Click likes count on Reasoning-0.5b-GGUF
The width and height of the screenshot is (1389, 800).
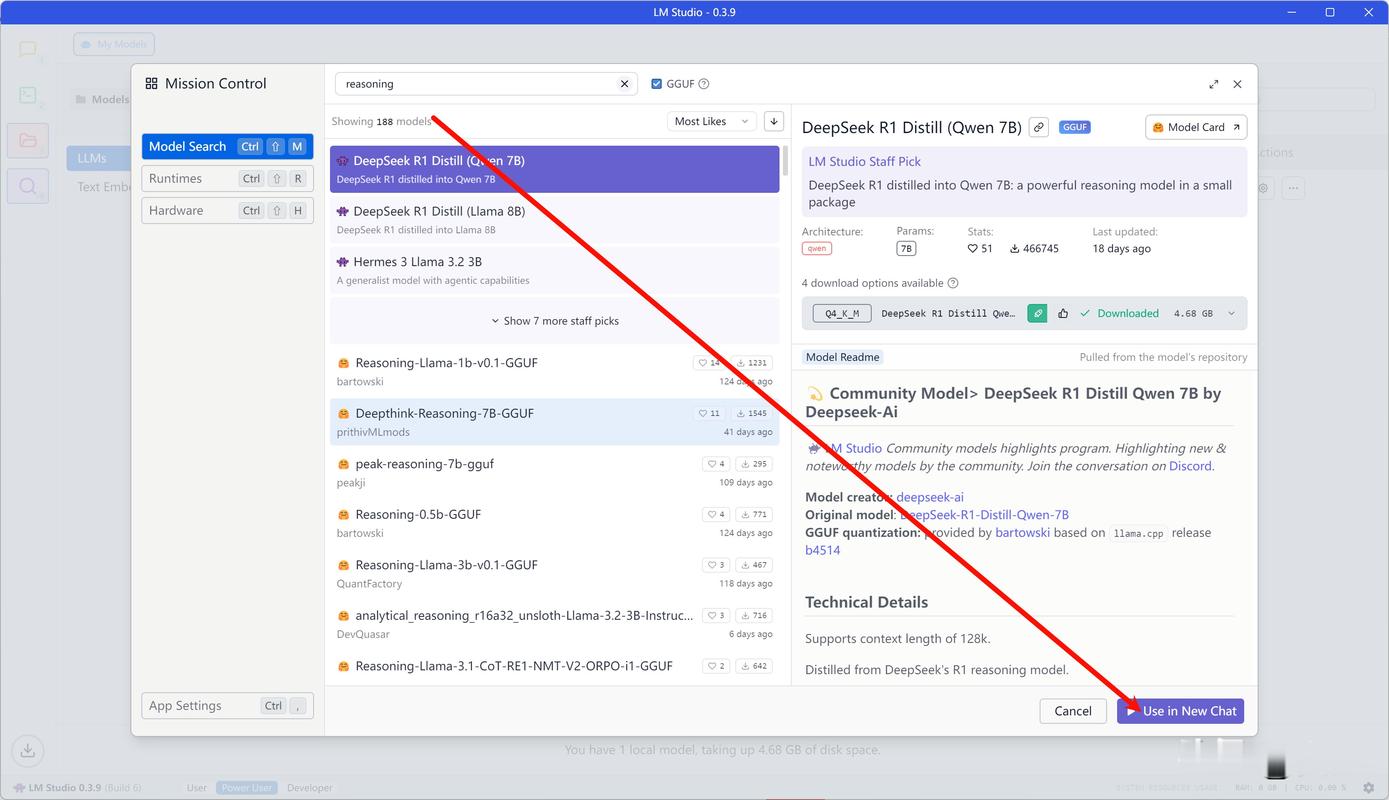(x=716, y=514)
